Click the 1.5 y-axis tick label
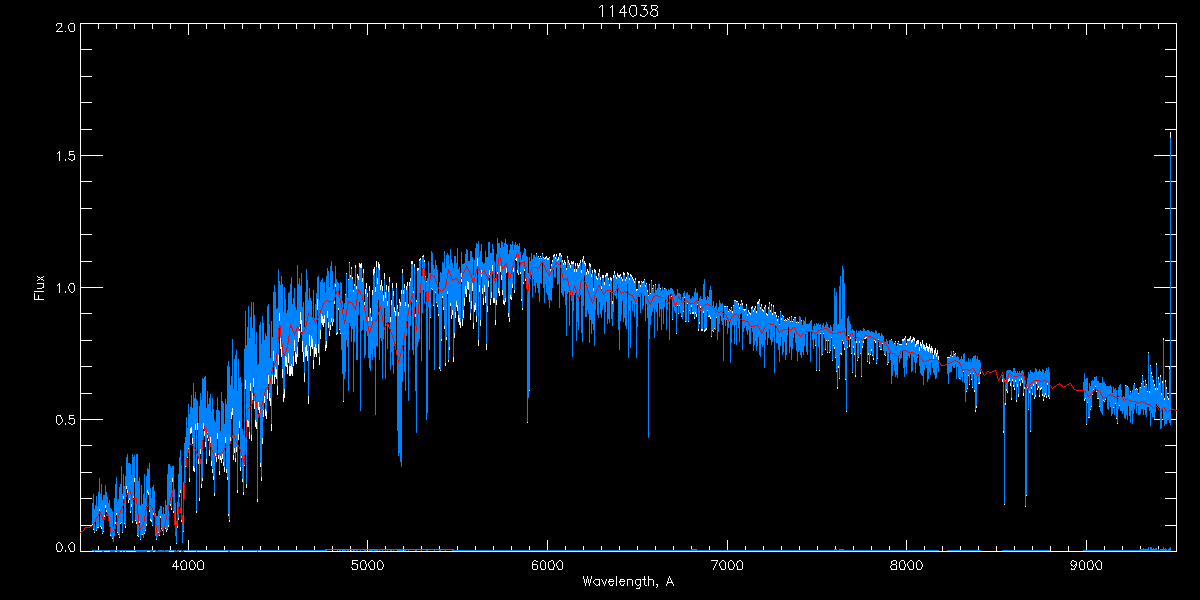 65,157
